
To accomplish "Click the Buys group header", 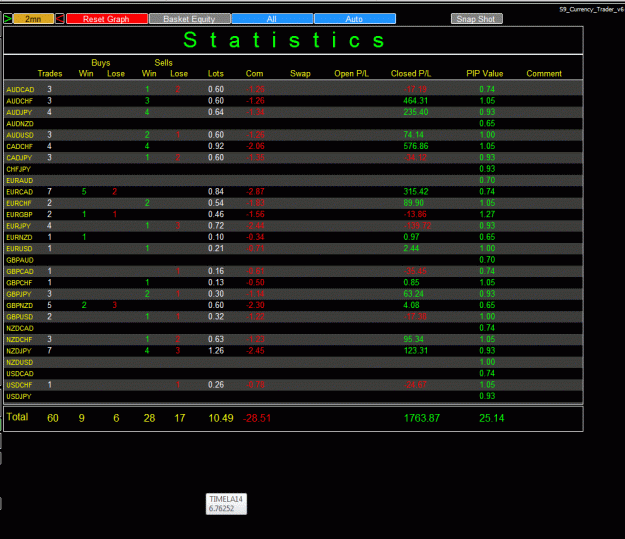I will coord(100,63).
